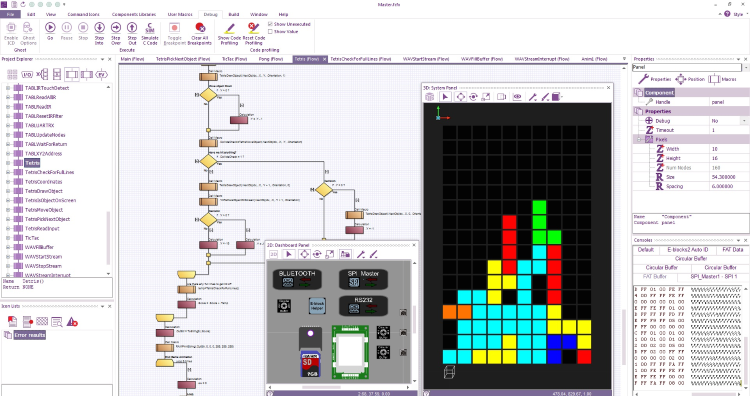Click the RS232 component on dashboard
This screenshot has height=396, width=750.
coord(363,306)
